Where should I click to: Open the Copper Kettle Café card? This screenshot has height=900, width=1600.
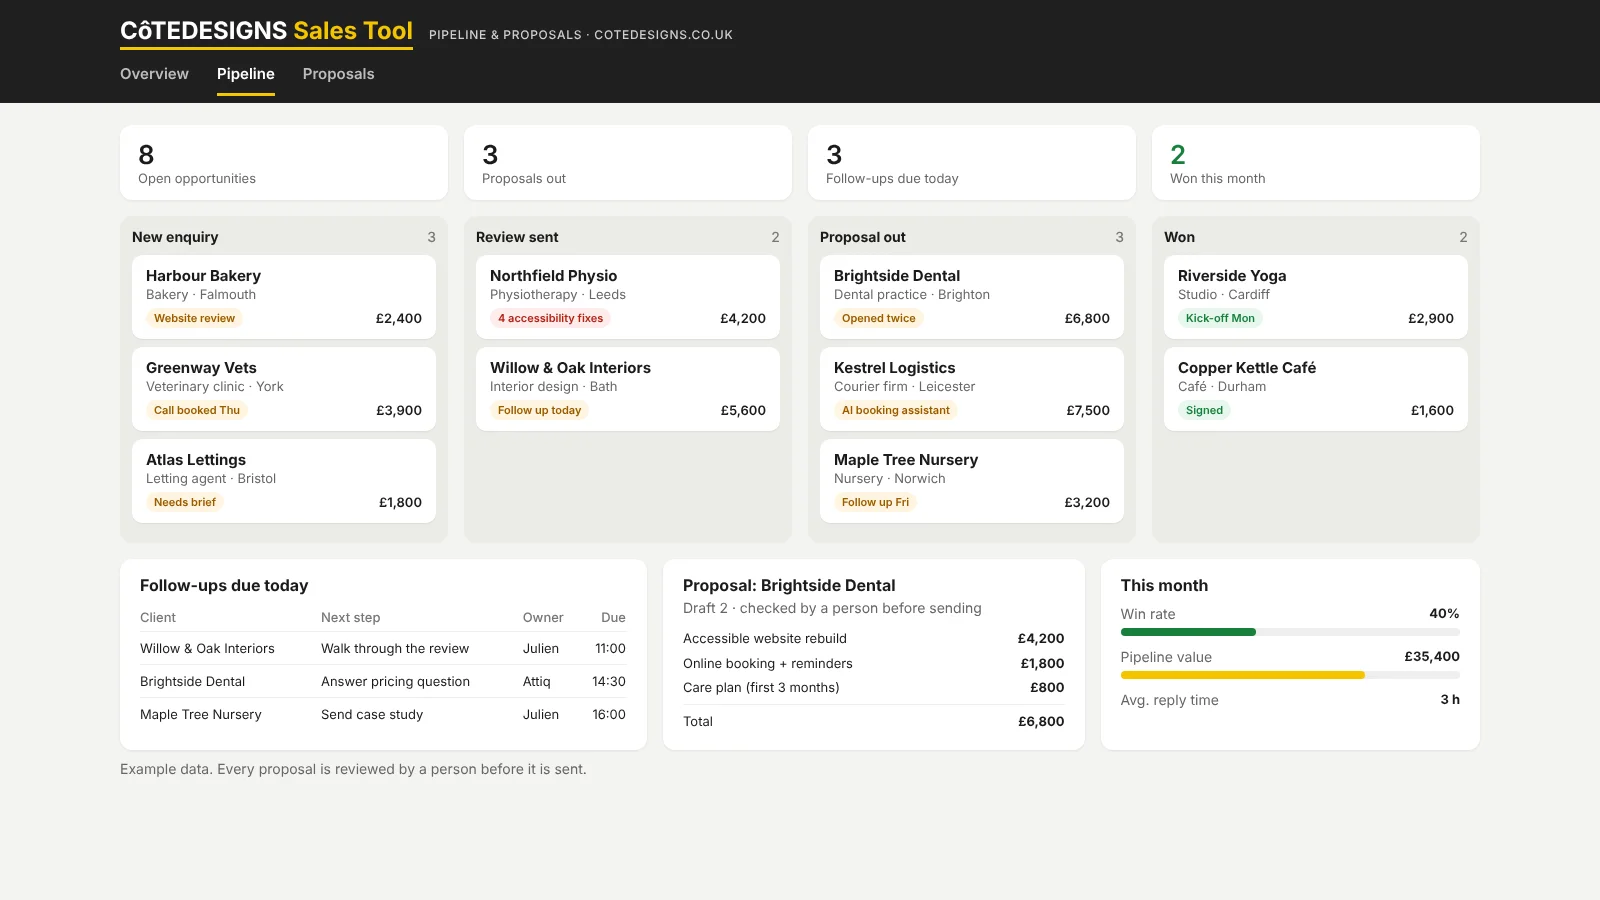pyautogui.click(x=1316, y=389)
